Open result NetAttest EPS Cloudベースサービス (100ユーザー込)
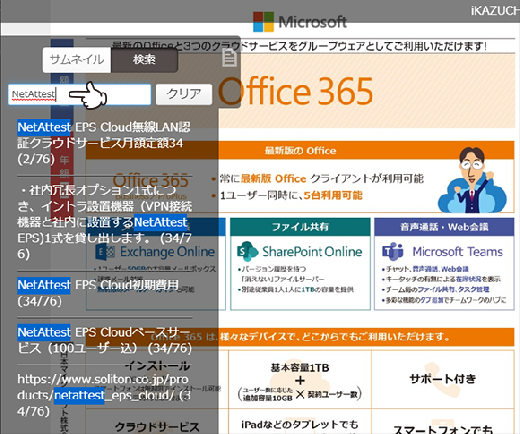The width and height of the screenshot is (520, 434). (104, 340)
